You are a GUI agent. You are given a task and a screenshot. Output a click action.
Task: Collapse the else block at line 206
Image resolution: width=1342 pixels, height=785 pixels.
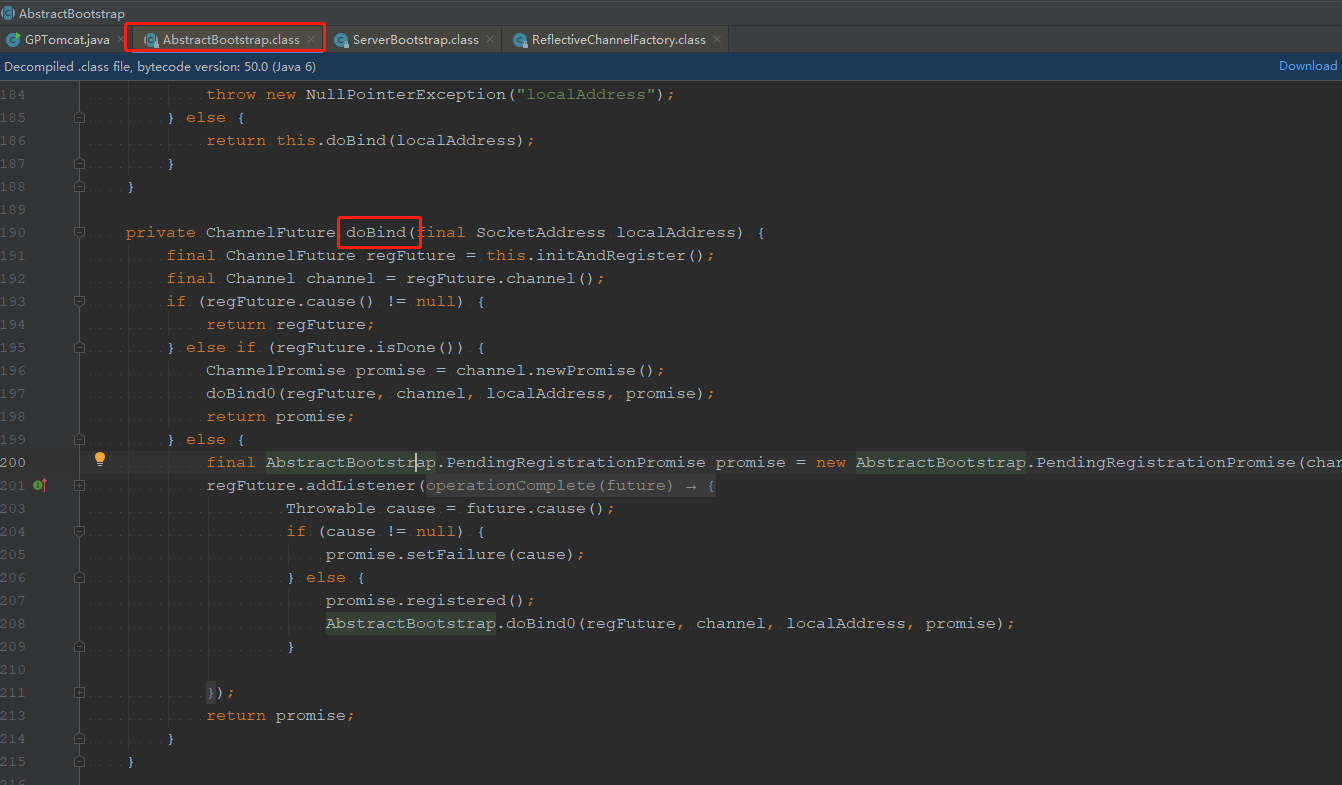coord(79,578)
